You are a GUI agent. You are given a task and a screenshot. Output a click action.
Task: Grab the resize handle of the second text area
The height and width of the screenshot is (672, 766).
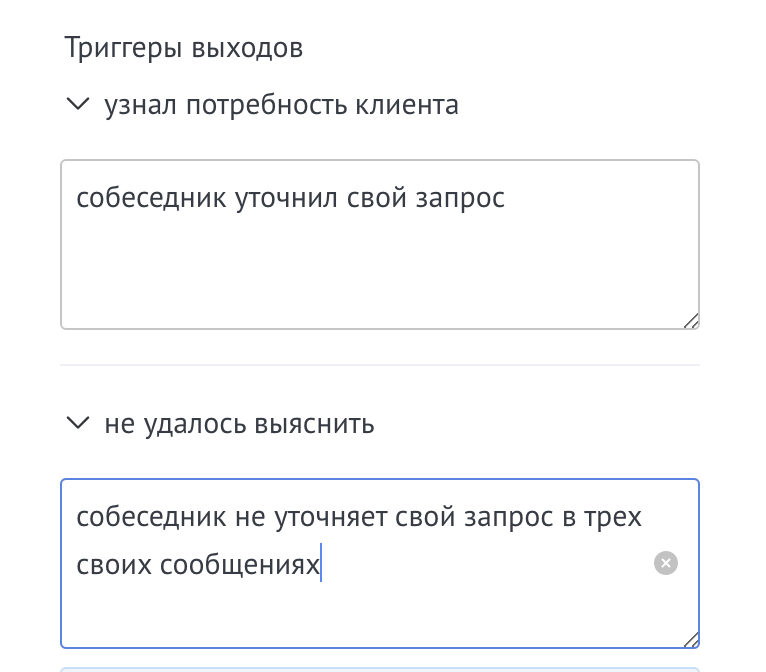[692, 640]
